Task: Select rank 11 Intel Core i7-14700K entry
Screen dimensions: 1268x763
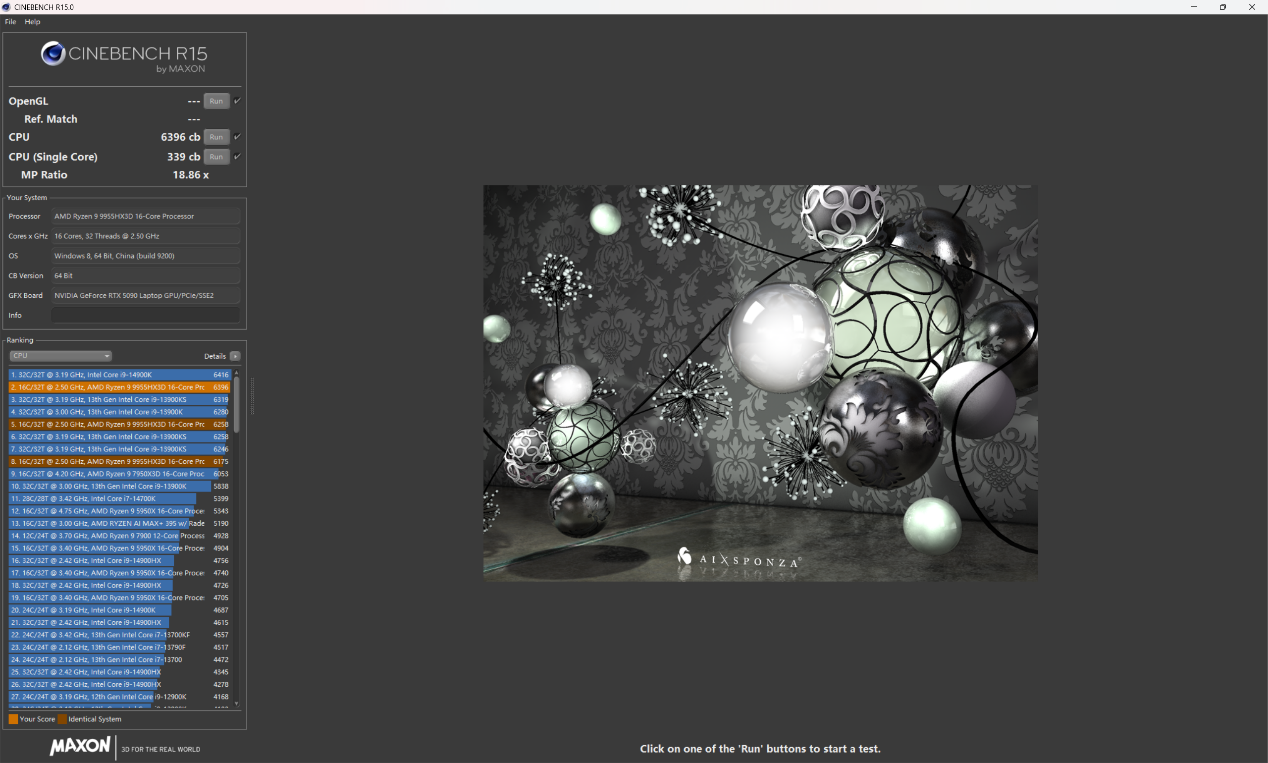Action: [x=120, y=498]
